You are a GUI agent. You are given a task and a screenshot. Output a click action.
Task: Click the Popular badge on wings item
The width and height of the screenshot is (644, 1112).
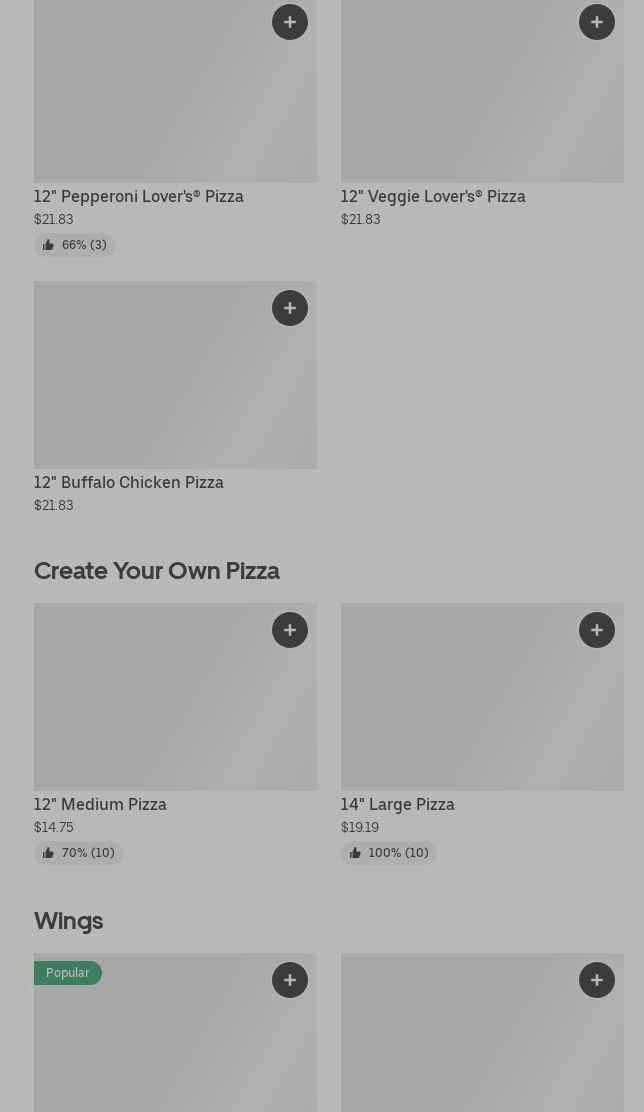[x=68, y=973]
